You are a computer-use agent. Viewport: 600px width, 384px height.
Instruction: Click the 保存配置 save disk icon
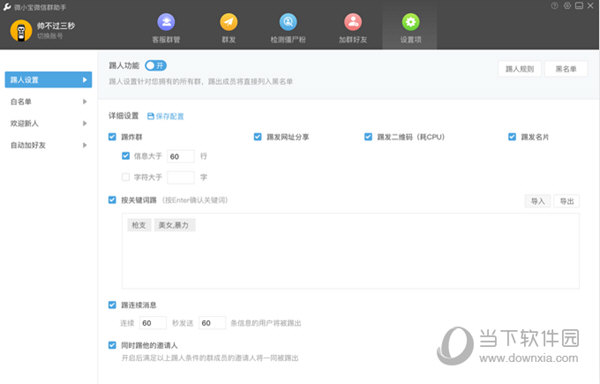151,116
